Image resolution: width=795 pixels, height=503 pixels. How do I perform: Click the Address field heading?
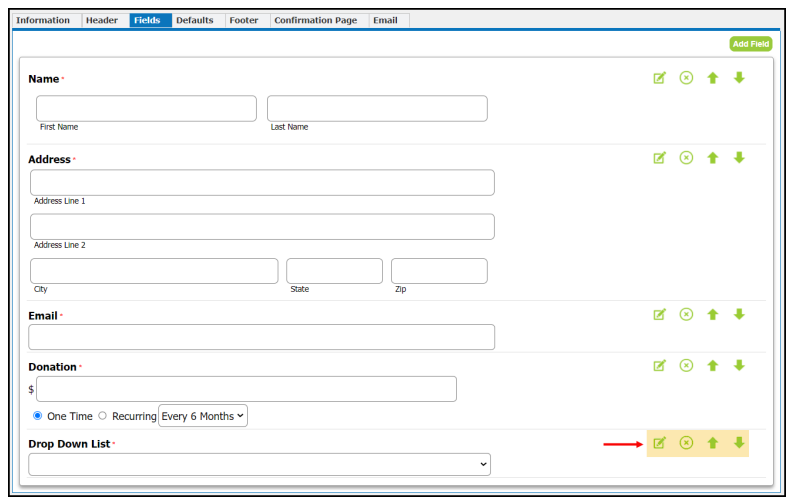(x=49, y=159)
